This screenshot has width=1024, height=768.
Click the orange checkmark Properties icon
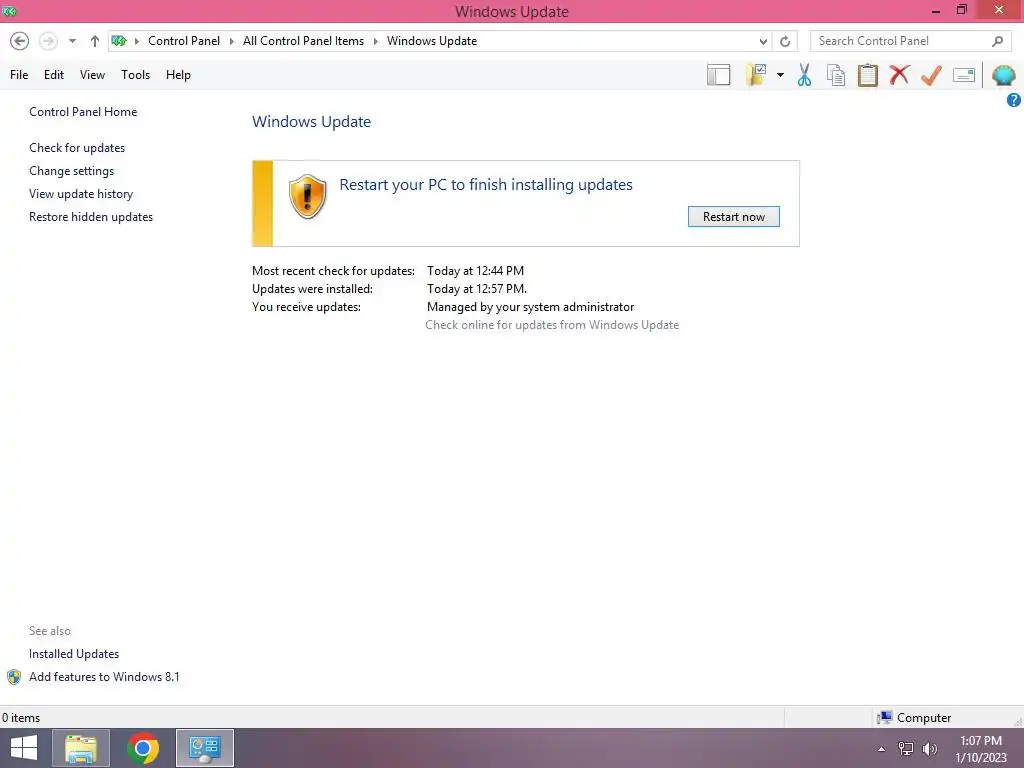point(931,75)
